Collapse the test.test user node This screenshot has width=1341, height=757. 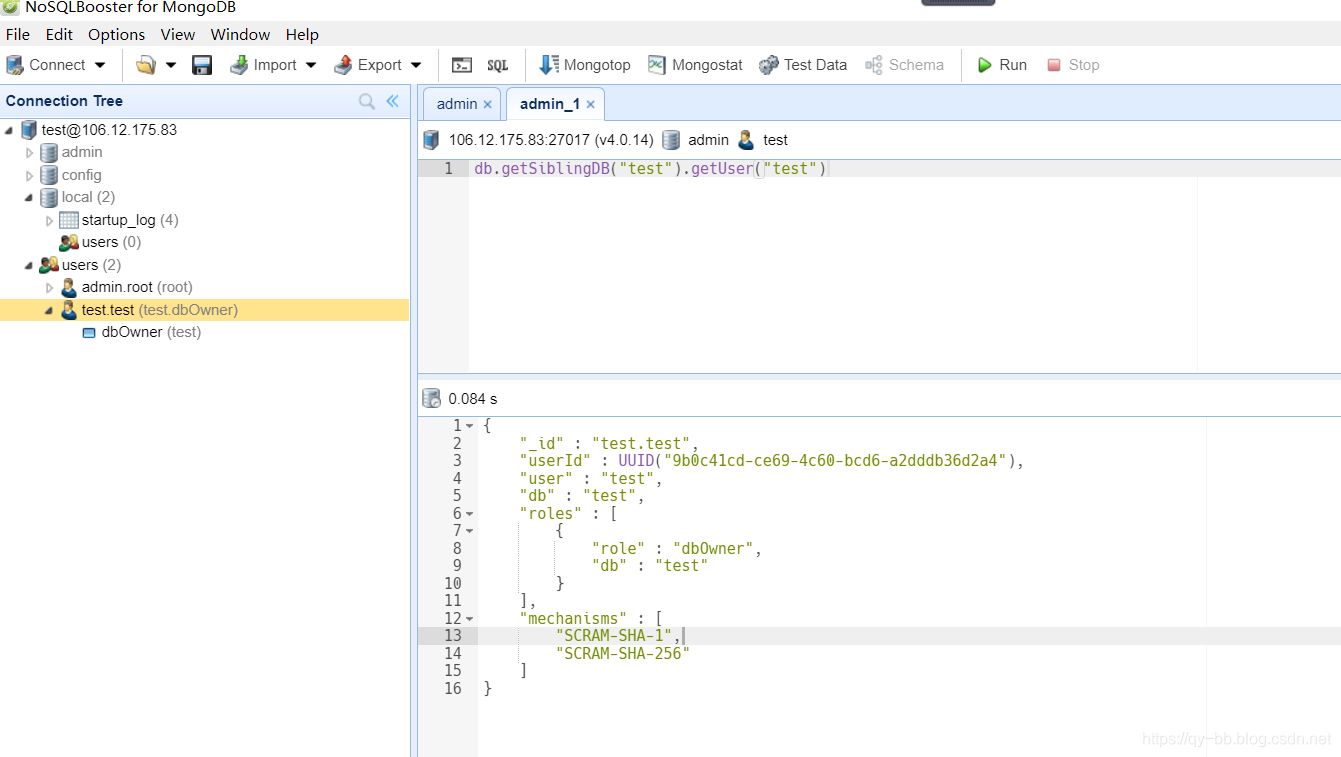tap(49, 310)
